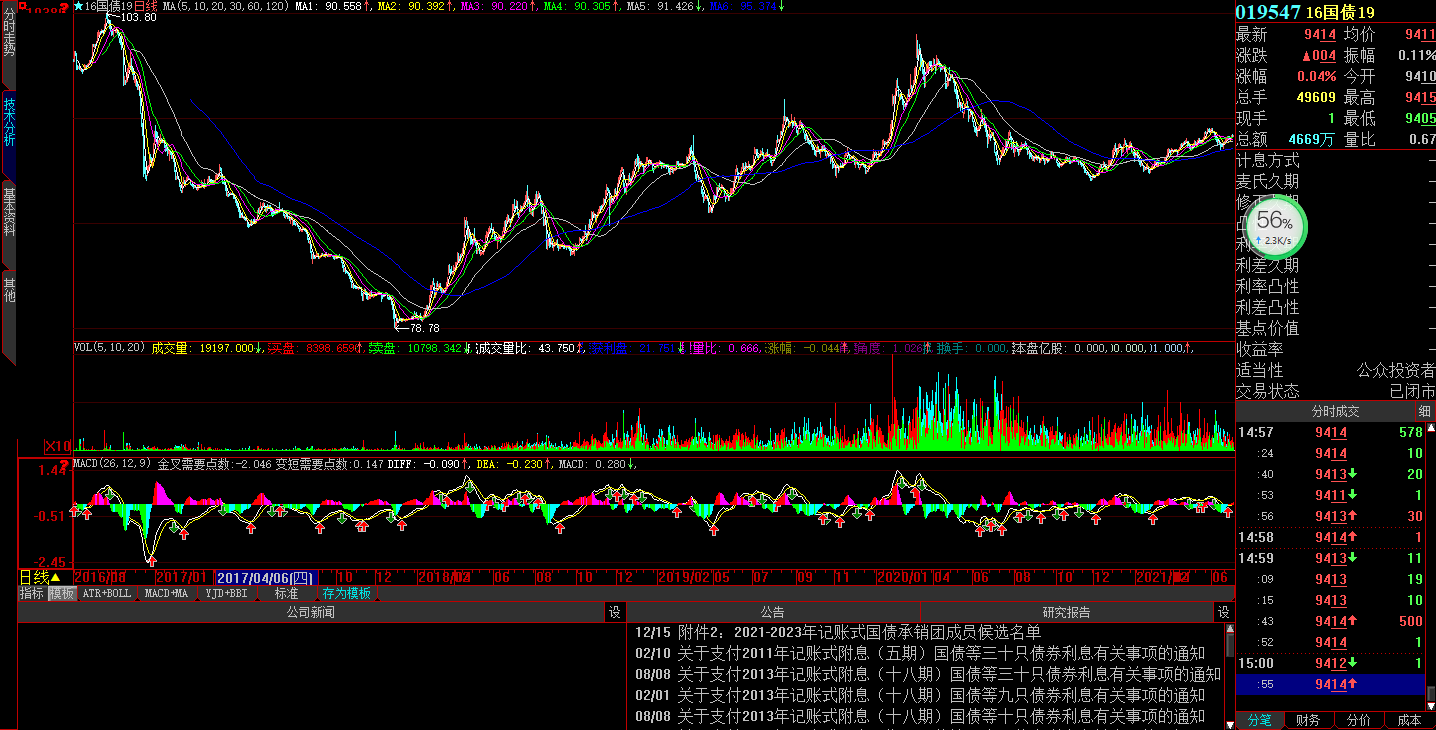The height and width of the screenshot is (730, 1436).
Task: Click the cyan star beside 16国债19
Action: tap(79, 6)
